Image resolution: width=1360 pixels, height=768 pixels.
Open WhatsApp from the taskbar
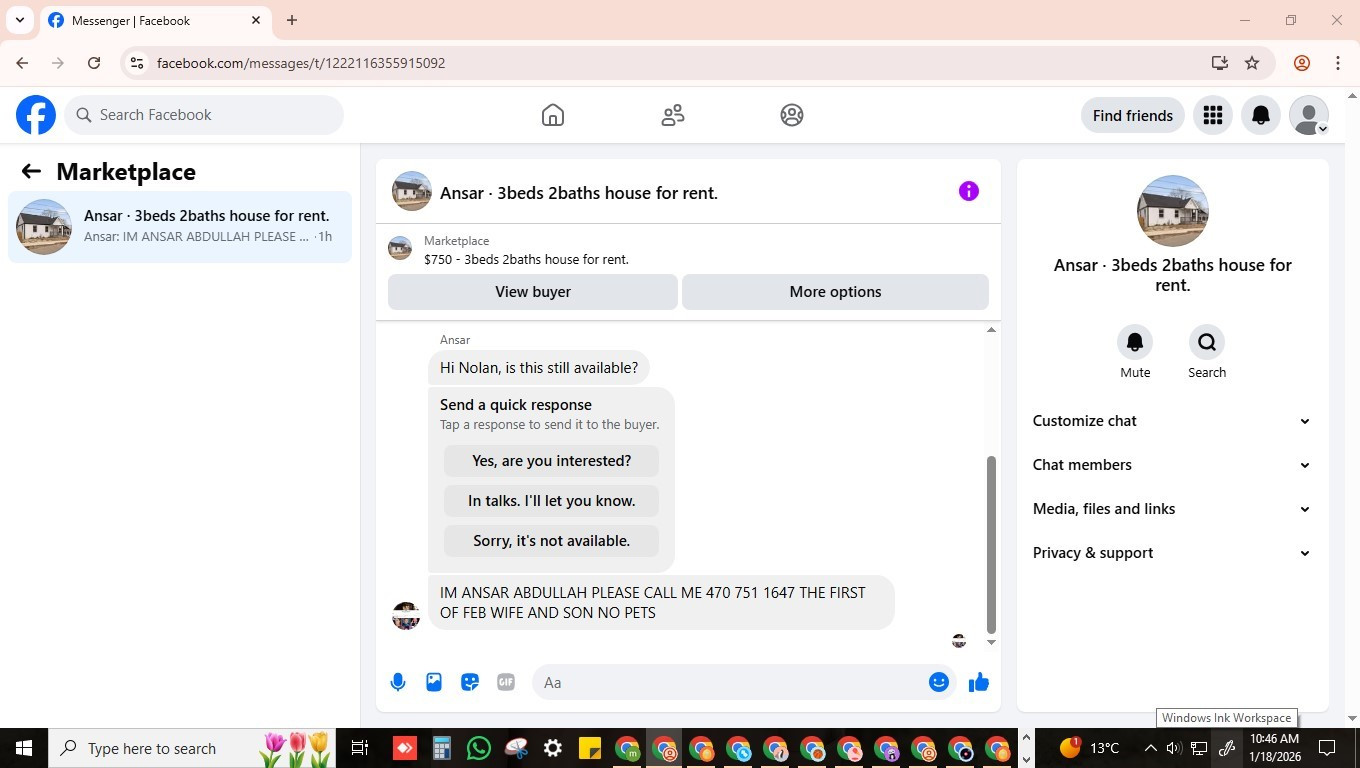479,748
